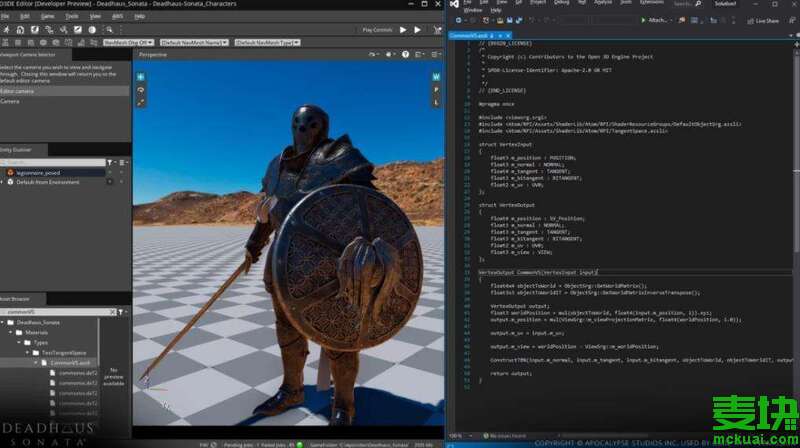Screen dimensions: 800x448
Task: Open the Default NavMesh Type dropdown
Action: pyautogui.click(x=267, y=43)
